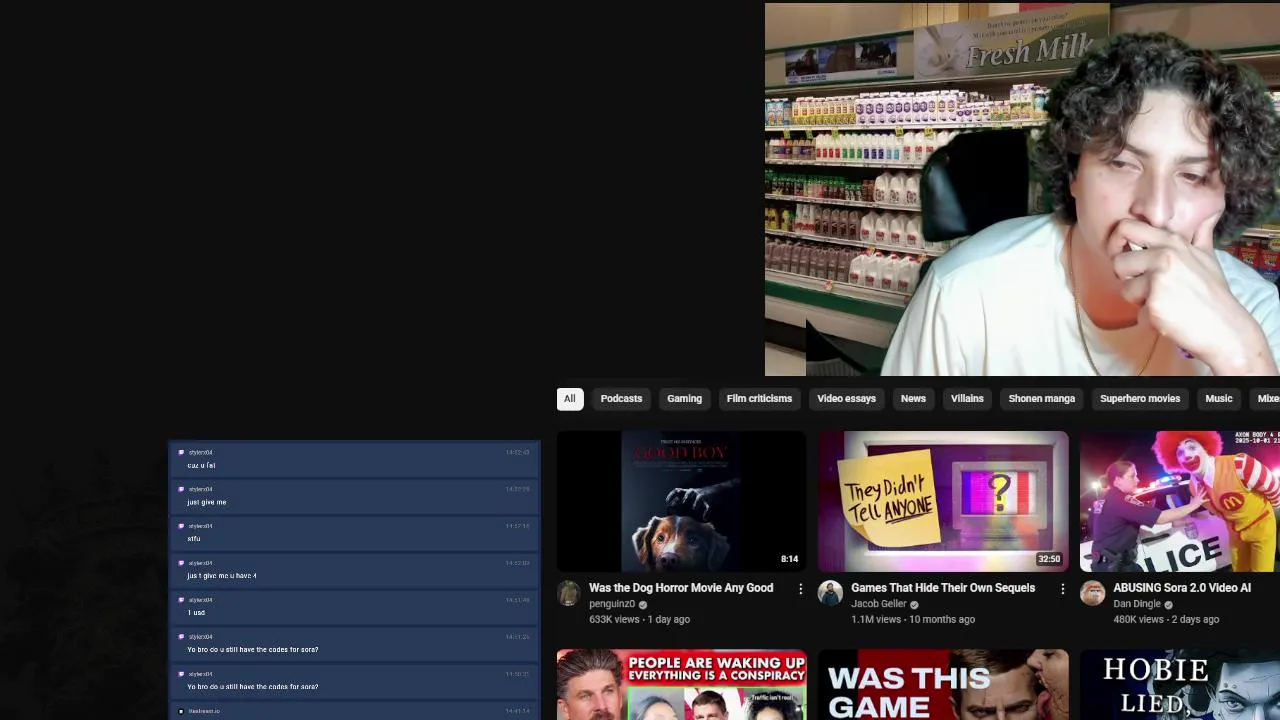Select the Podcasts filter chip
Viewport: 1280px width, 720px height.
point(621,399)
